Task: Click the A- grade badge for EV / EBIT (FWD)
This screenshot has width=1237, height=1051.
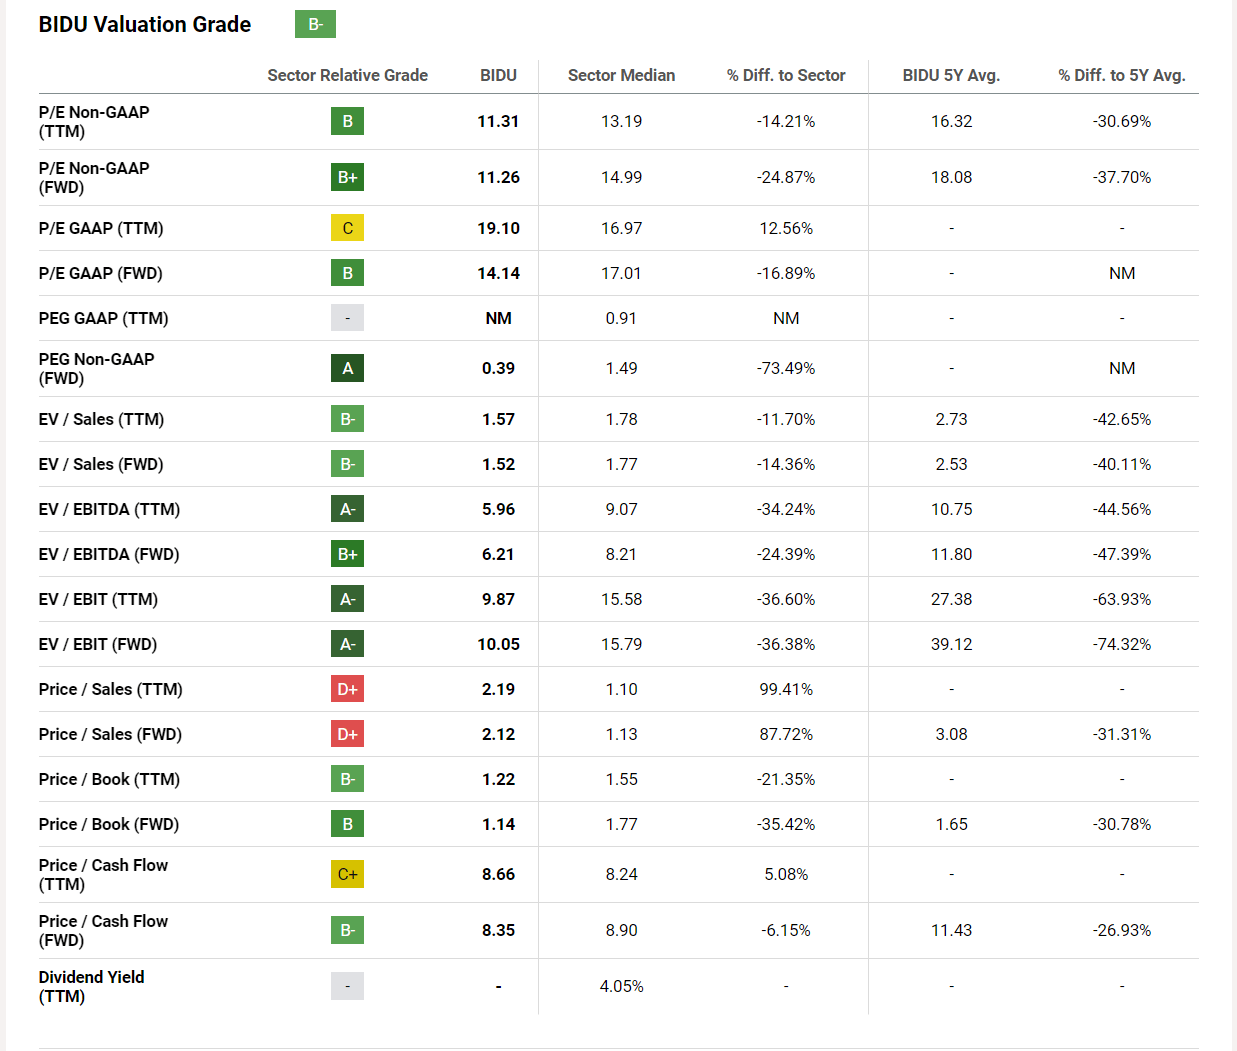Action: (x=347, y=644)
